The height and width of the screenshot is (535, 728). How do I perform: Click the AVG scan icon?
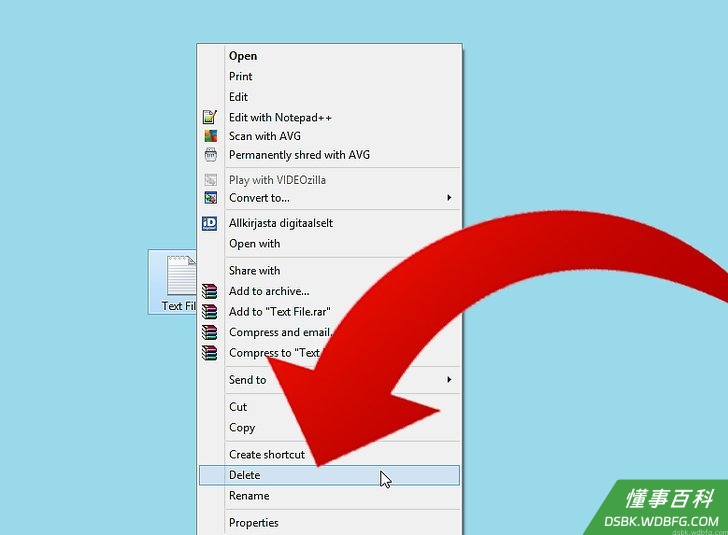click(210, 136)
